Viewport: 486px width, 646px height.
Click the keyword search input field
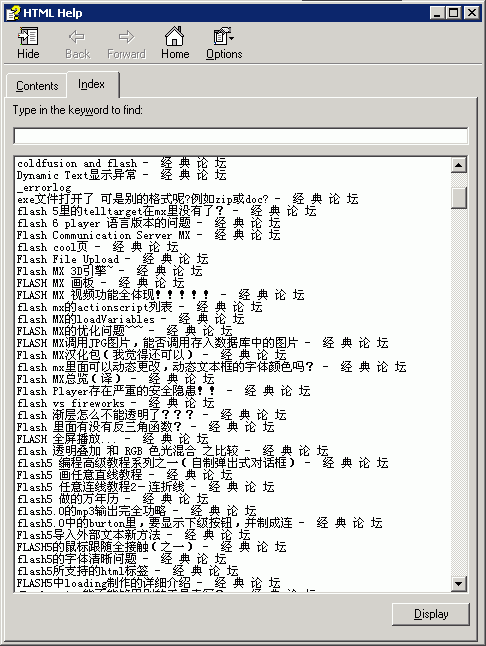pos(241,136)
